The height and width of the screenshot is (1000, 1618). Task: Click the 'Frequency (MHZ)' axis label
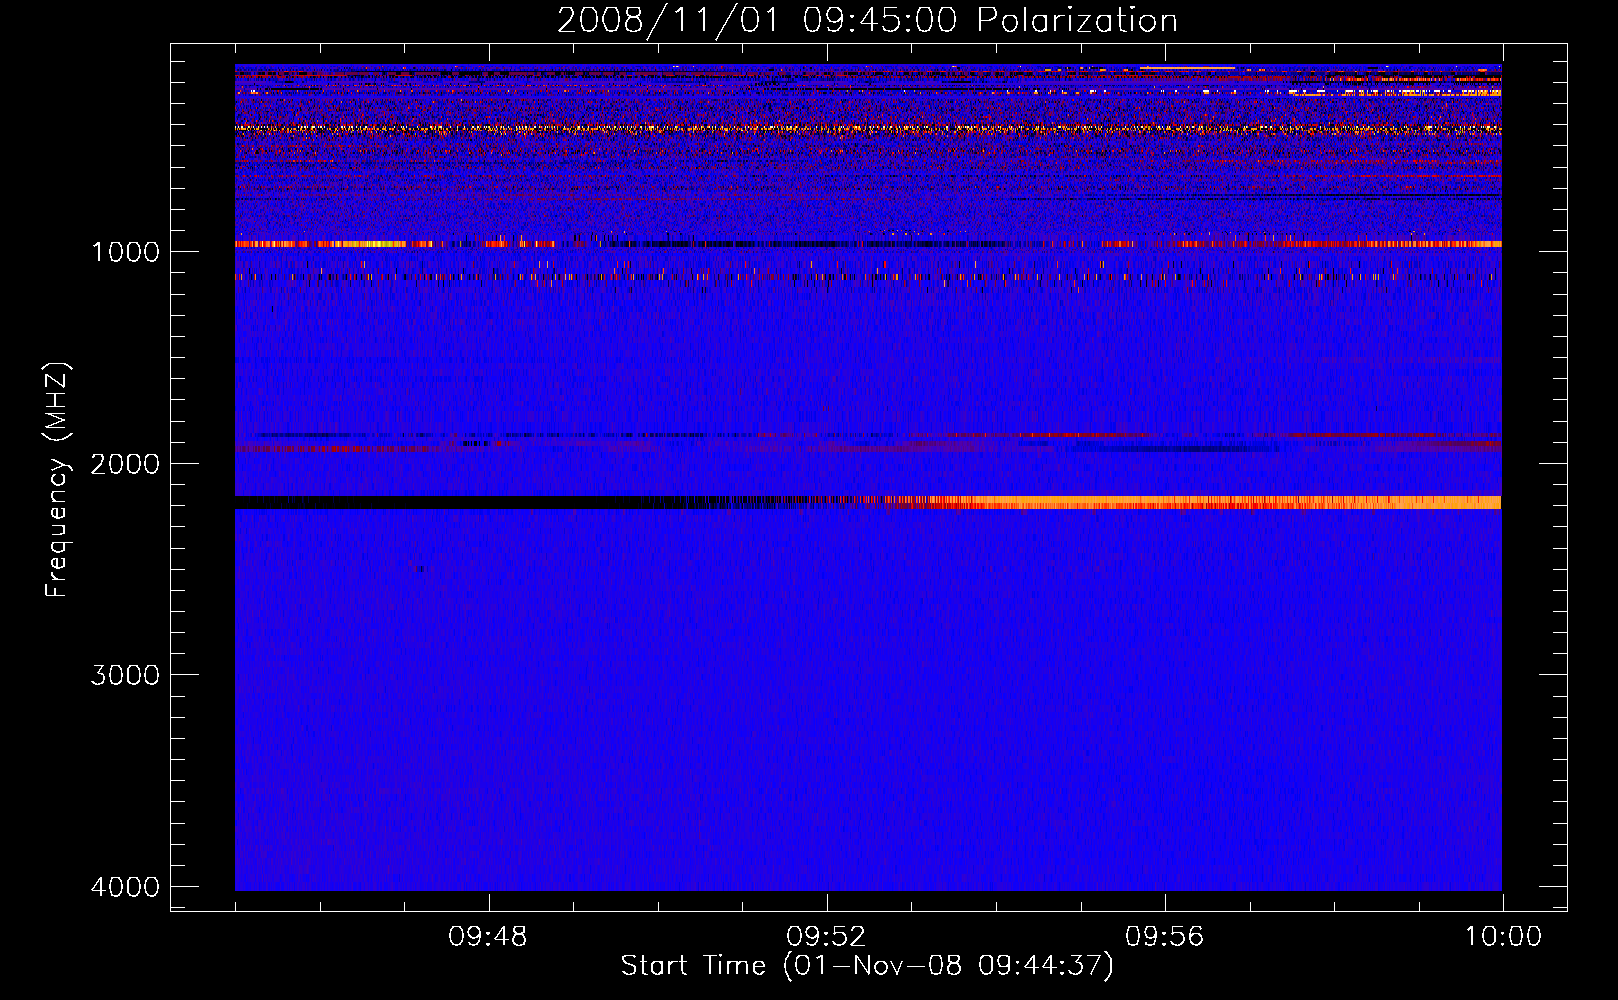pos(57,480)
